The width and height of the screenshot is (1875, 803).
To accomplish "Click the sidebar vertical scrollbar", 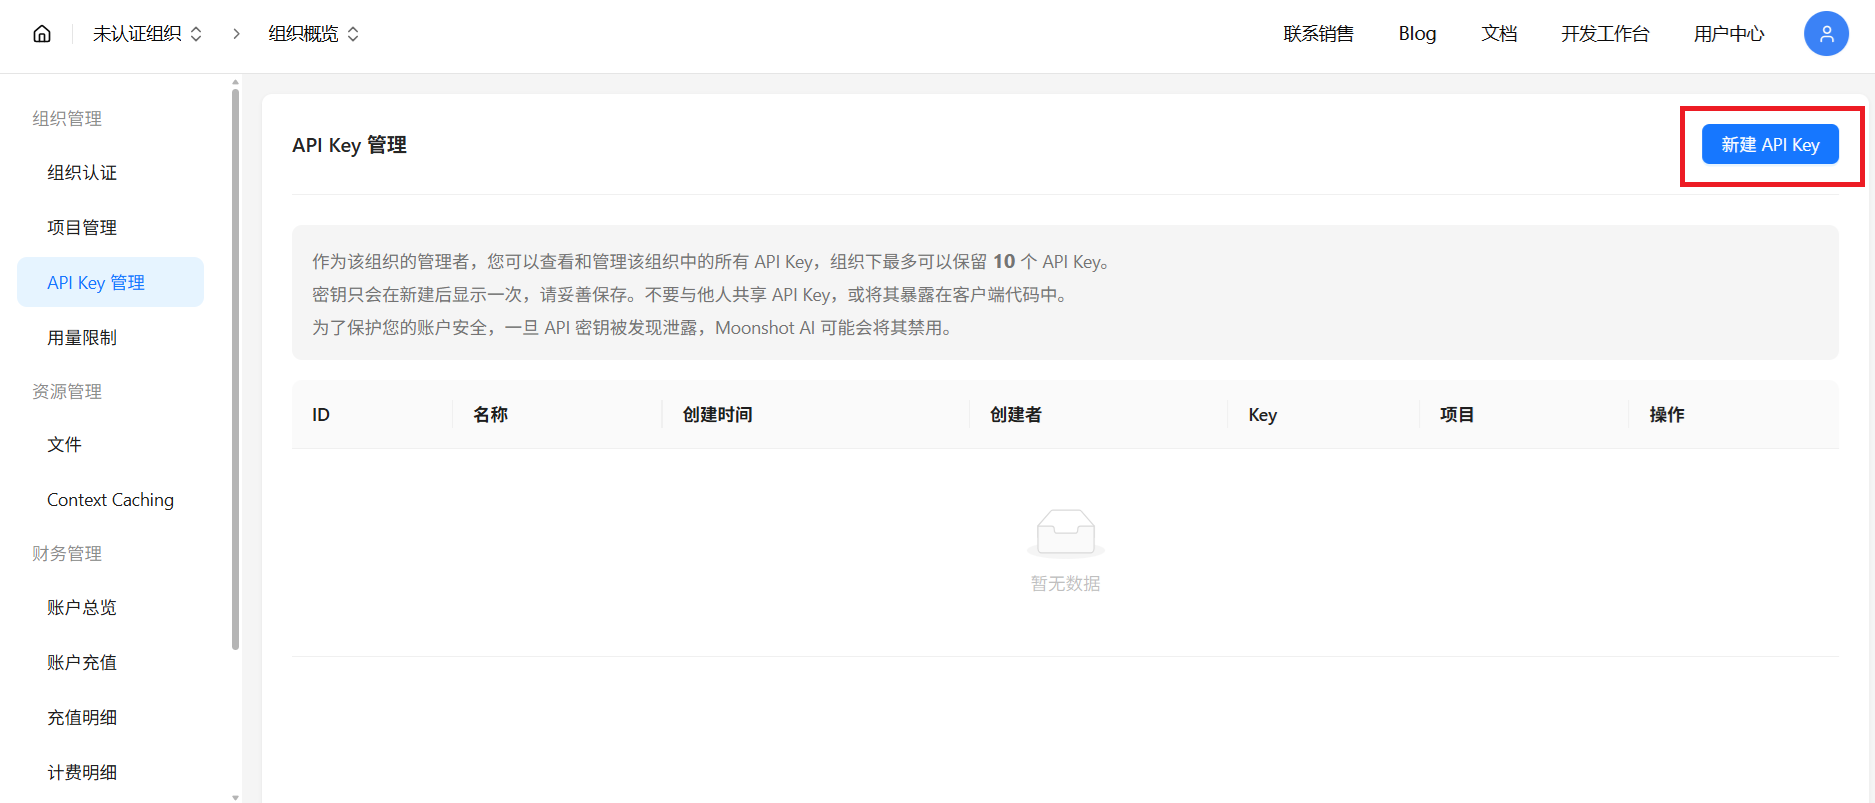I will [x=235, y=370].
